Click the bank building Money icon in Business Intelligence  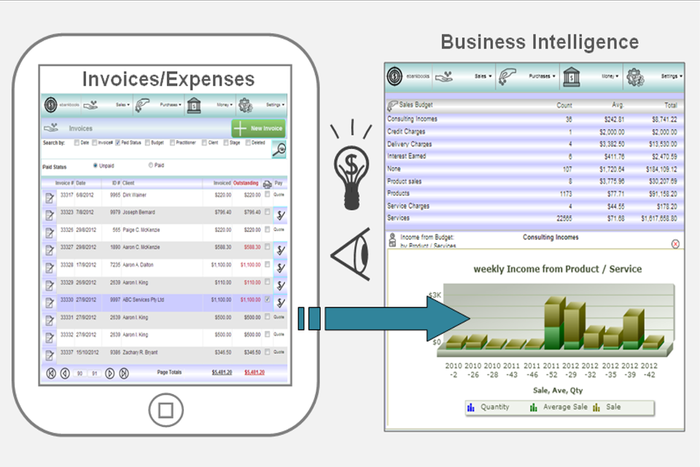pyautogui.click(x=571, y=76)
